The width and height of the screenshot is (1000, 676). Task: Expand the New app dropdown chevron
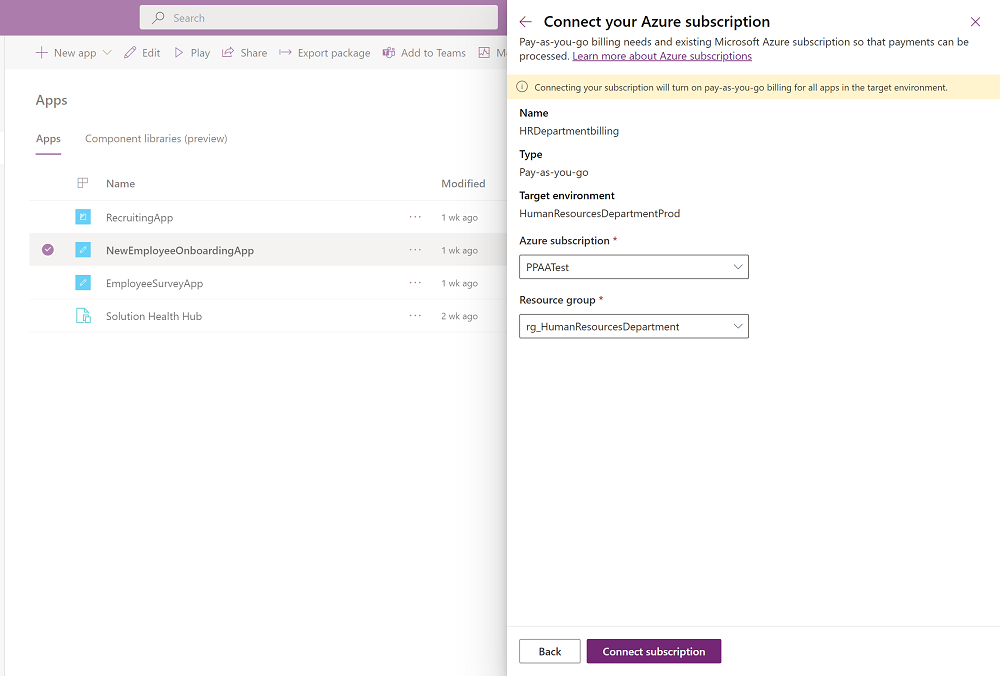point(107,53)
